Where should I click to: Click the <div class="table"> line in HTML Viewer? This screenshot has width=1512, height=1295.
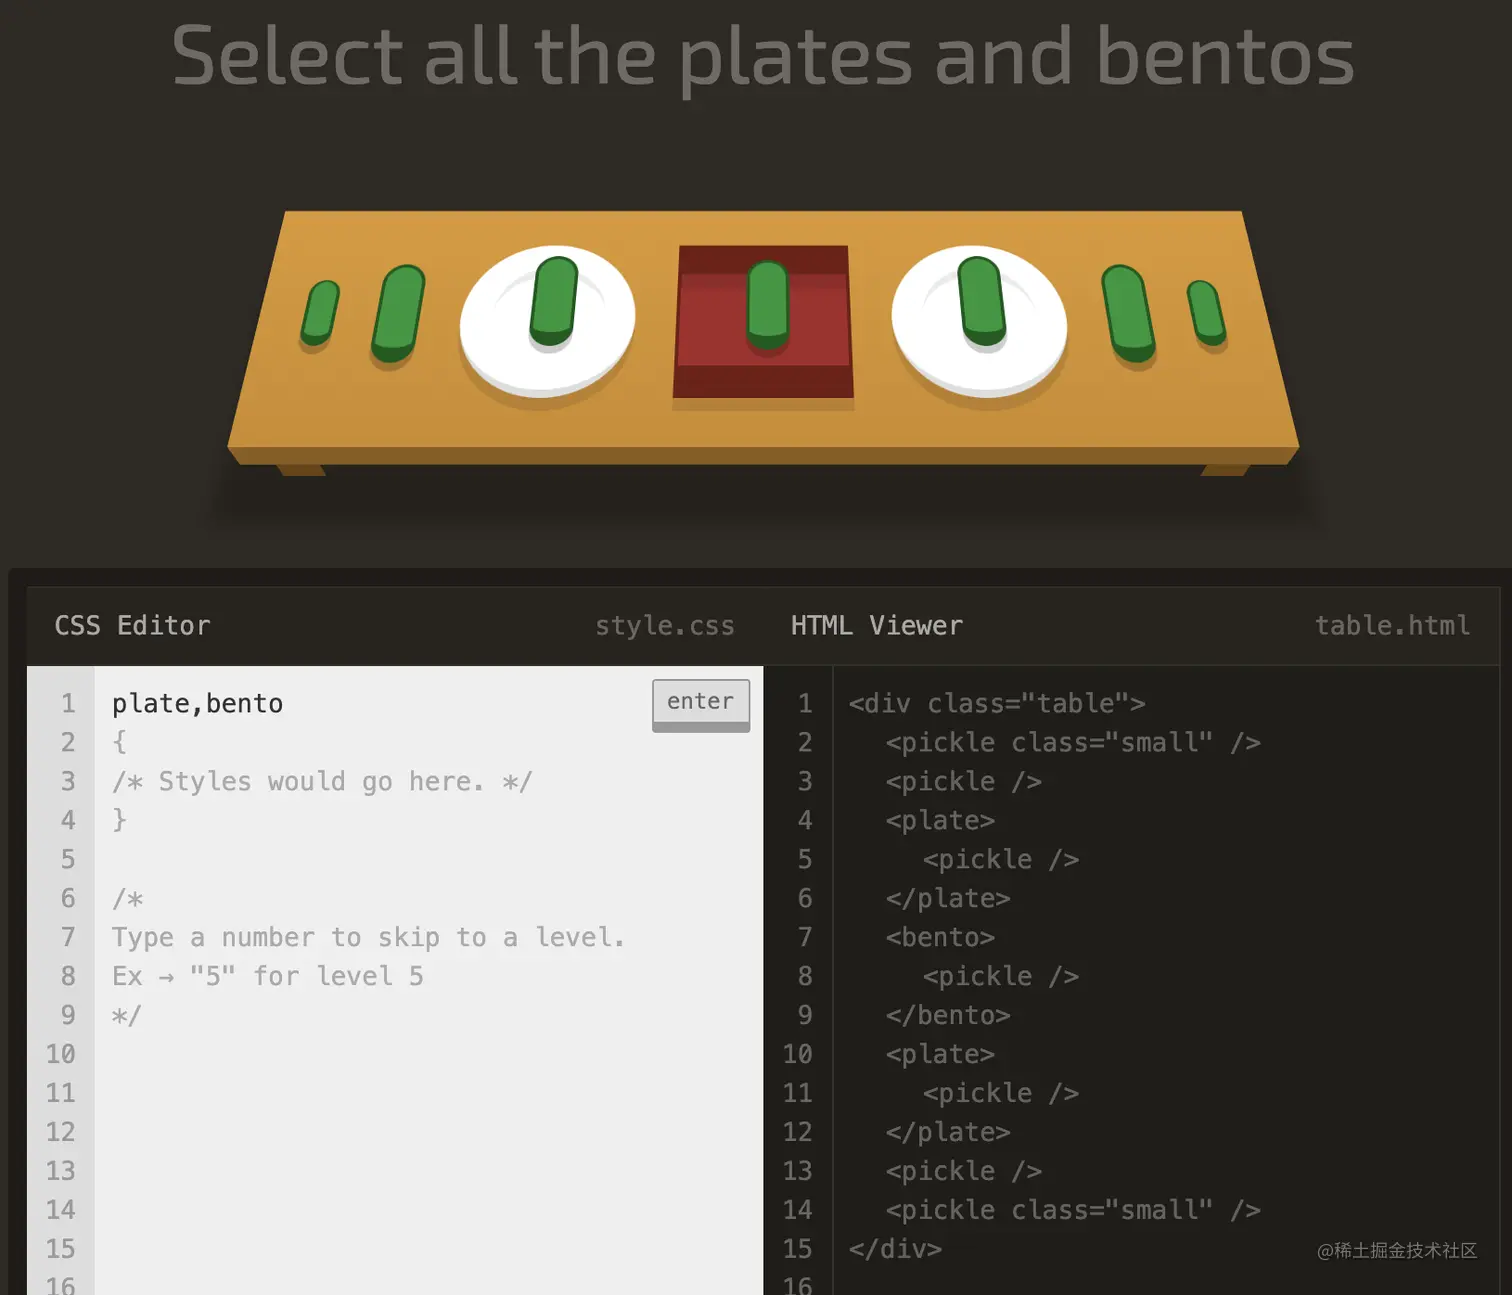[996, 703]
